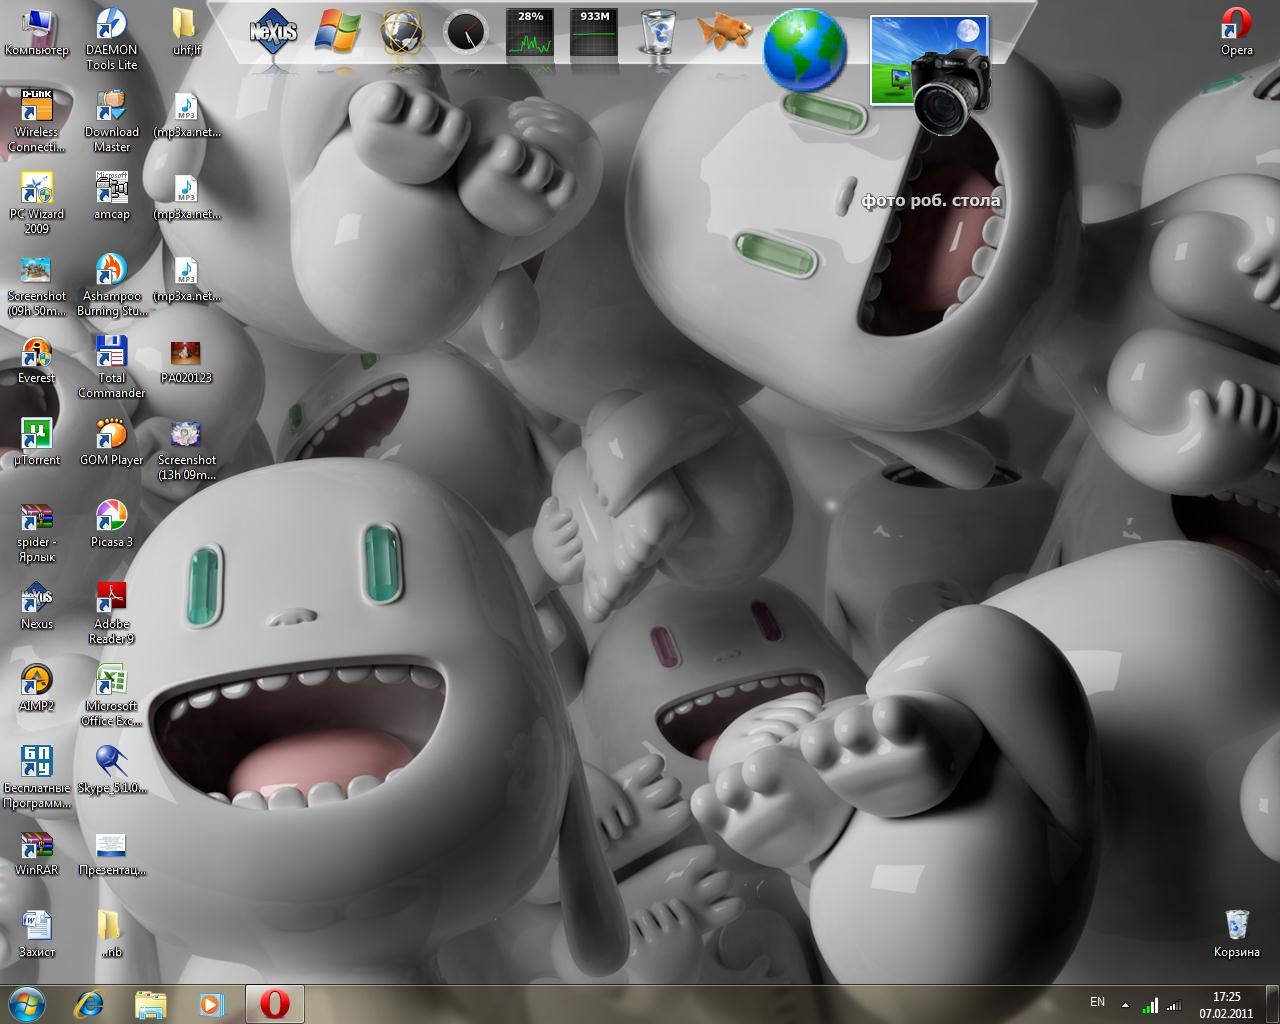This screenshot has height=1024, width=1280.
Task: Open Opera from the taskbar
Action: point(274,1004)
